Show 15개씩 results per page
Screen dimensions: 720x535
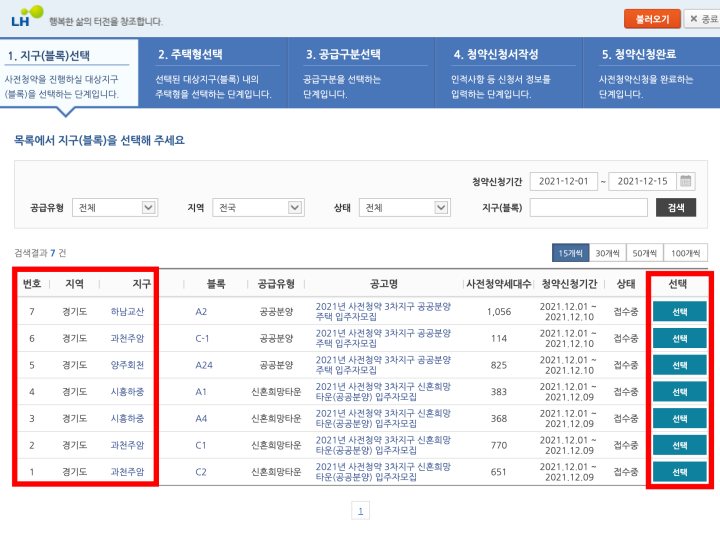pyautogui.click(x=570, y=253)
